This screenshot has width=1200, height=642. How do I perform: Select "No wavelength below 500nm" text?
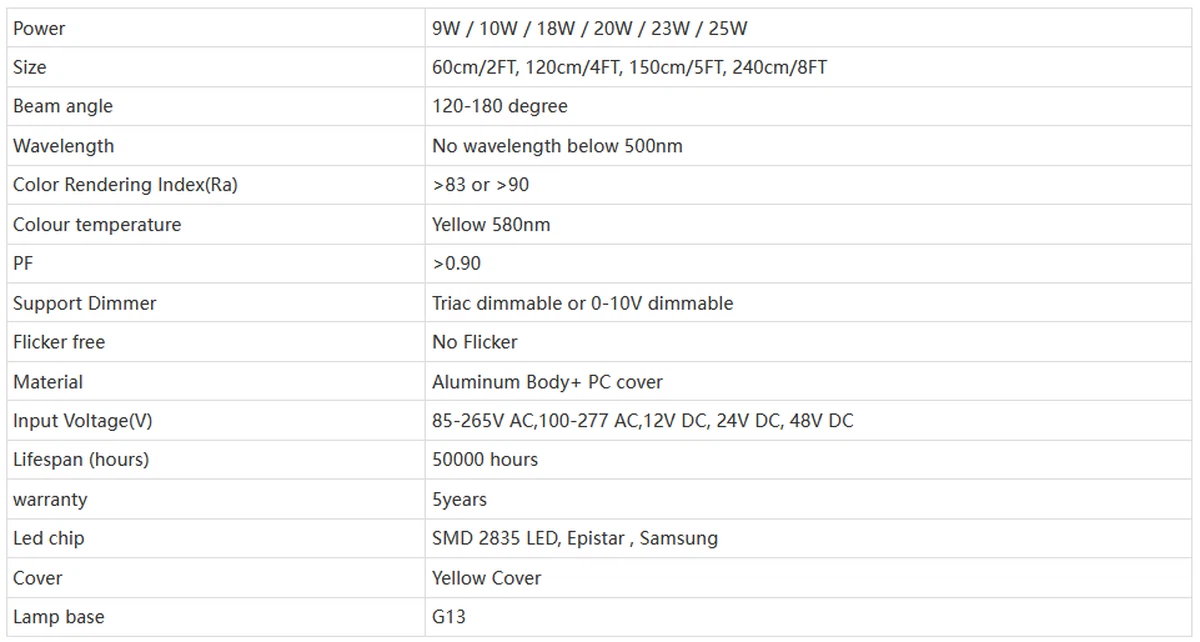point(557,146)
